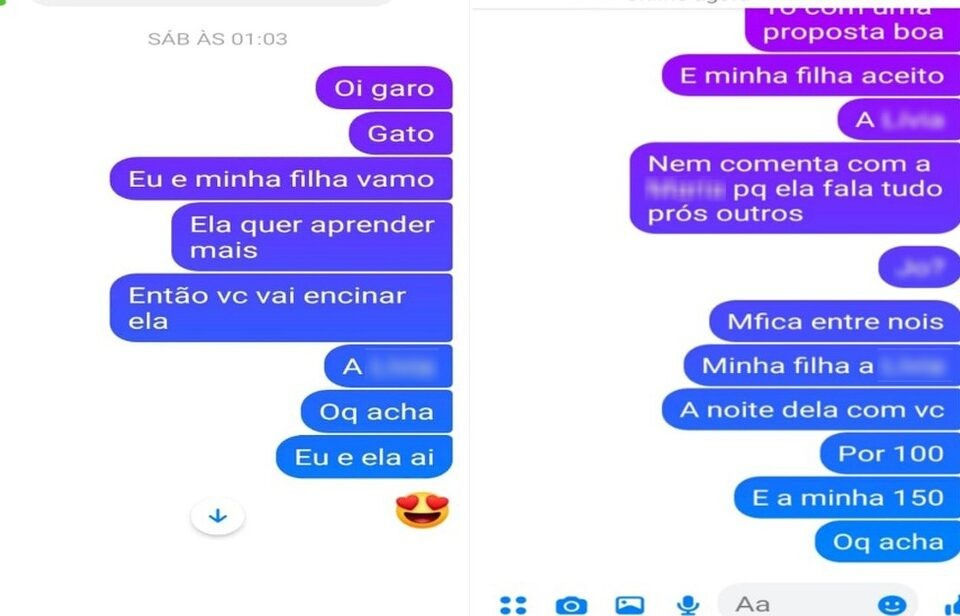960x616 pixels.
Task: Tap the SÁB ÀS 01:03 timestamp
Action: tap(217, 39)
